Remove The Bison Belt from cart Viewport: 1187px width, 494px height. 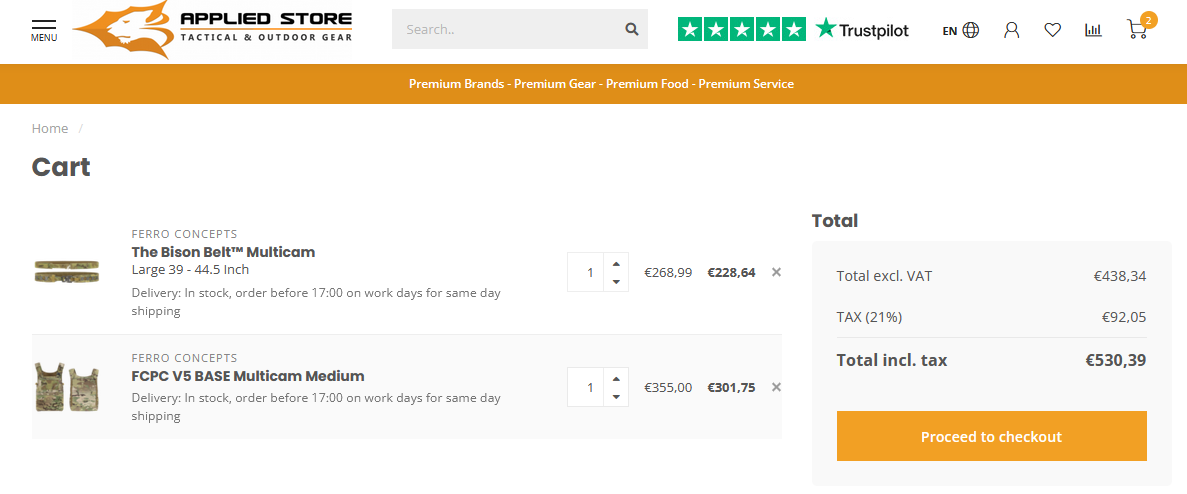coord(776,272)
